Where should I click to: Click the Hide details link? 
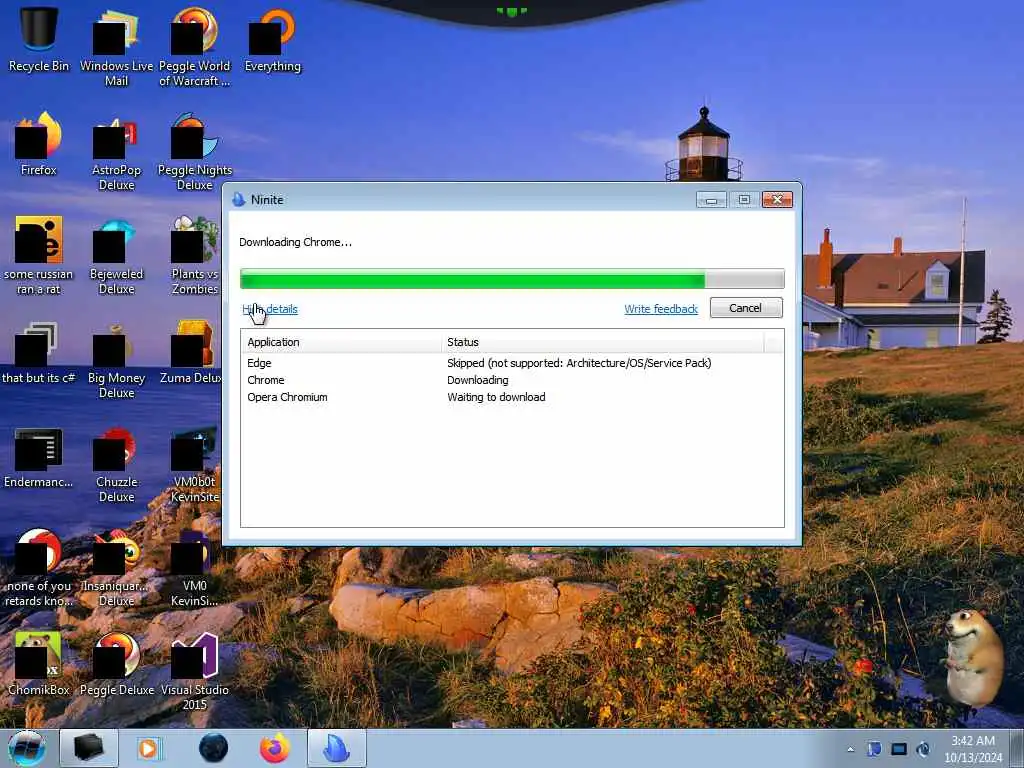pyautogui.click(x=270, y=309)
